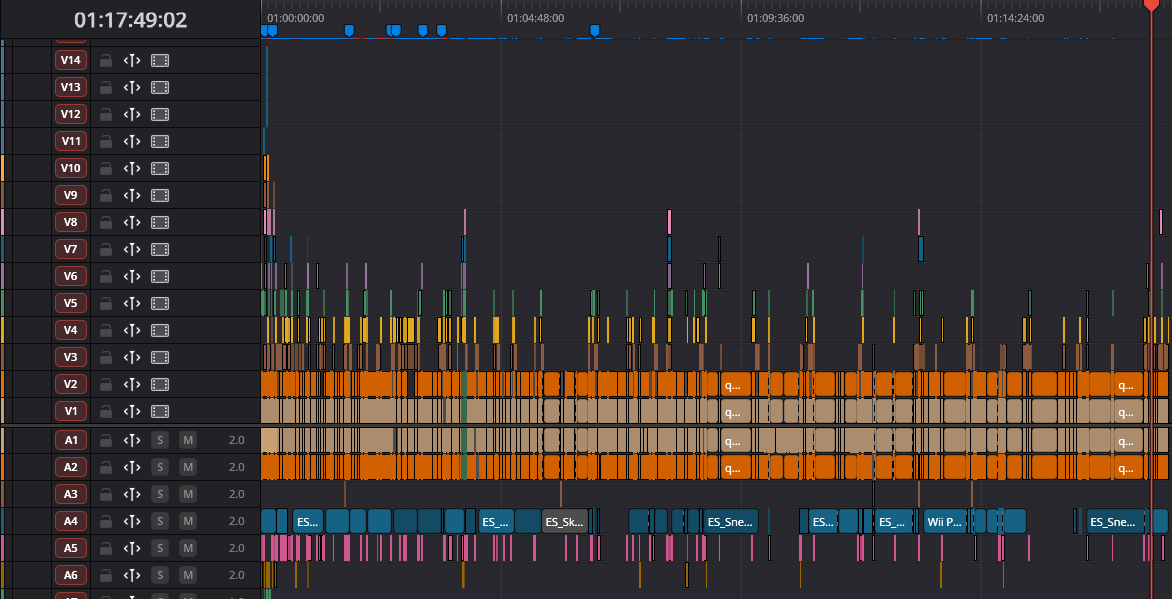Toggle auto track selector on A1

132,440
